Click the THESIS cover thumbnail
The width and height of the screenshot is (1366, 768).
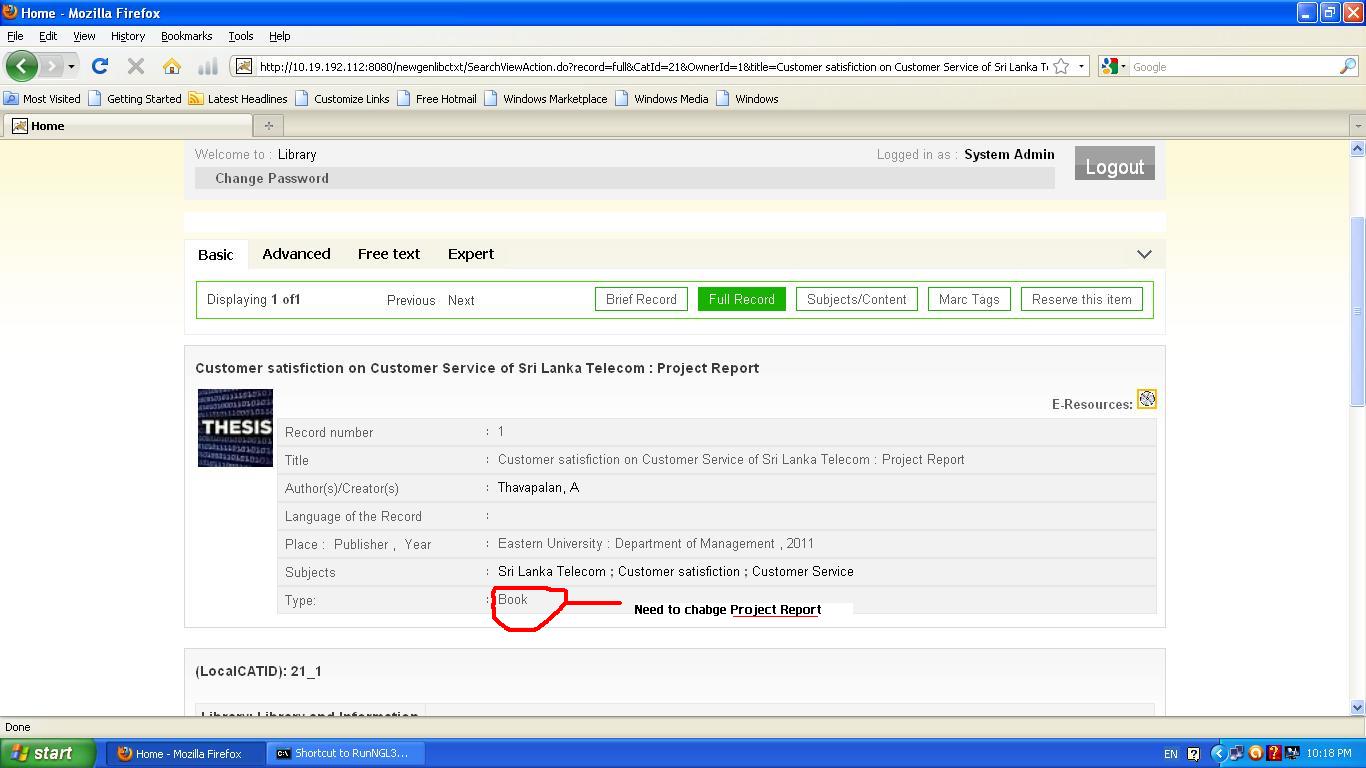point(235,428)
